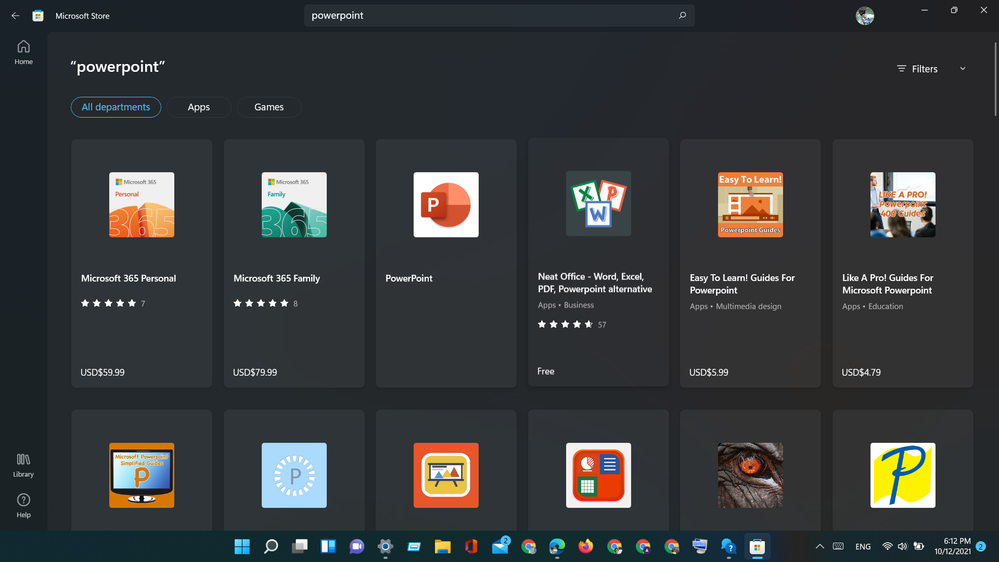Show hidden system tray icons
This screenshot has width=999, height=562.
(820, 546)
